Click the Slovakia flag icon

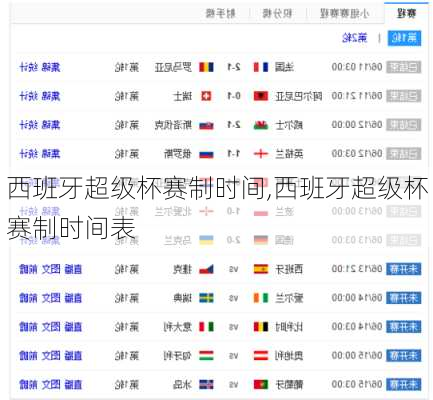click(x=206, y=125)
